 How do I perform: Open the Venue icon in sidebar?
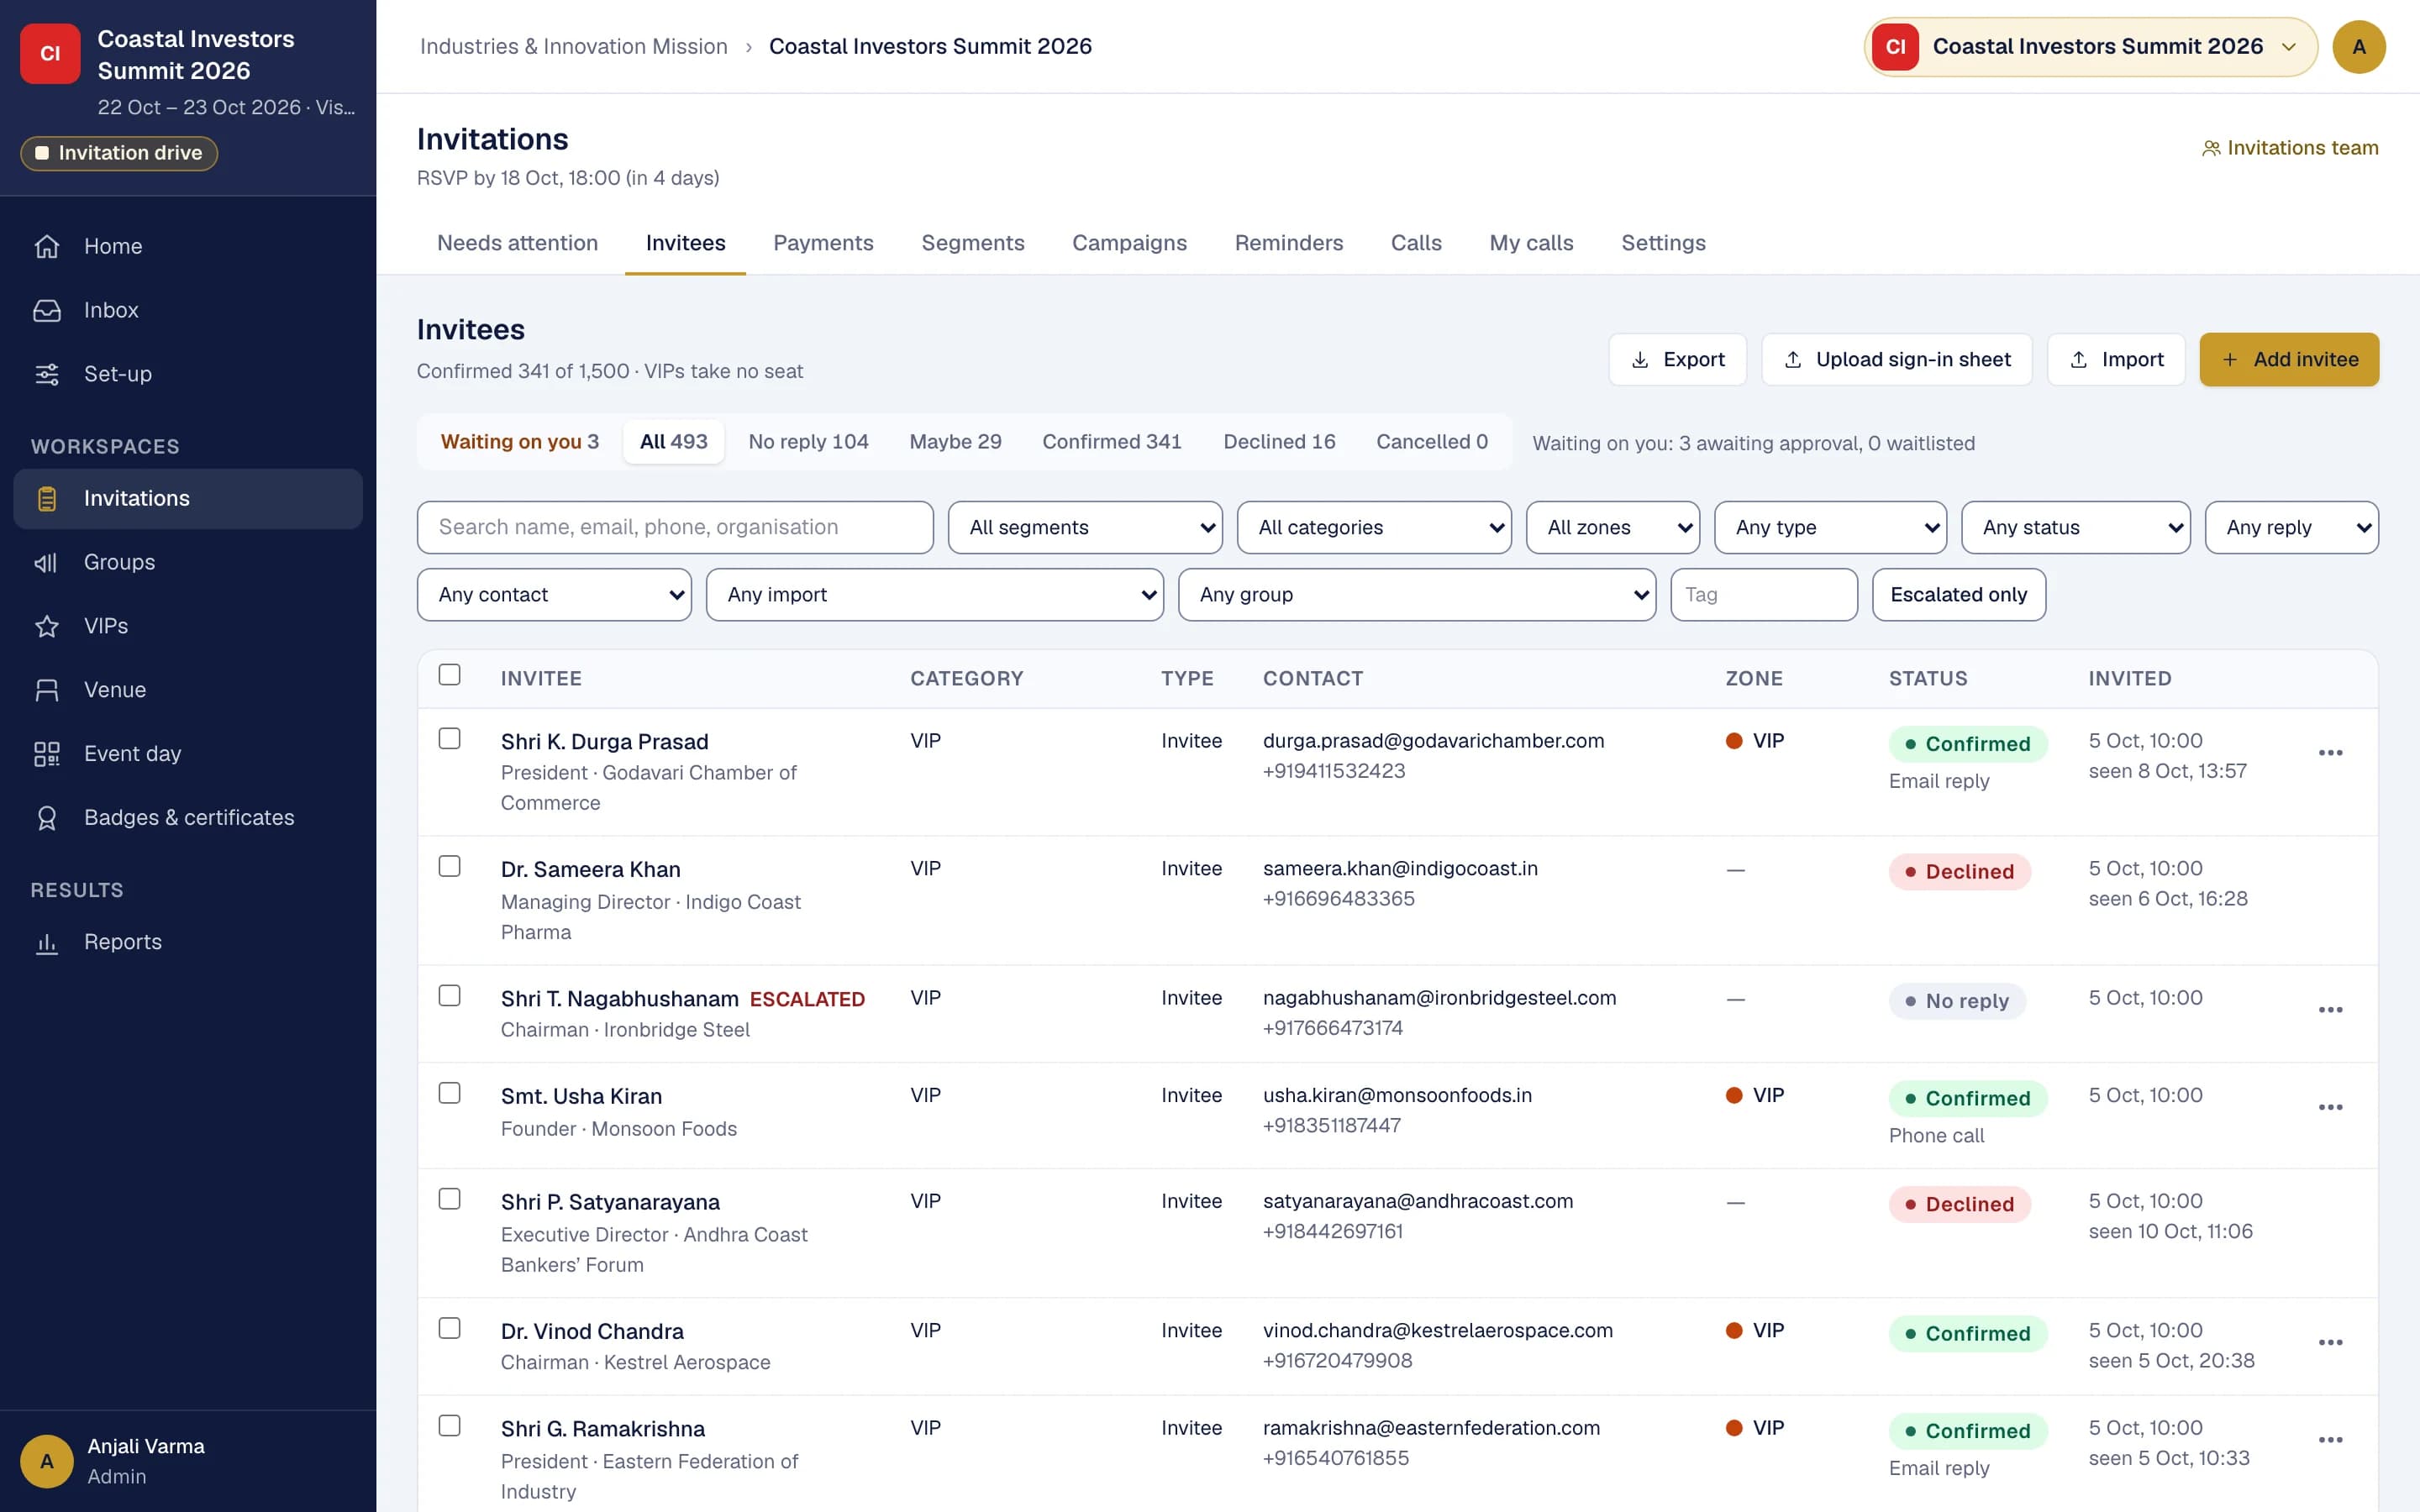pyautogui.click(x=47, y=690)
